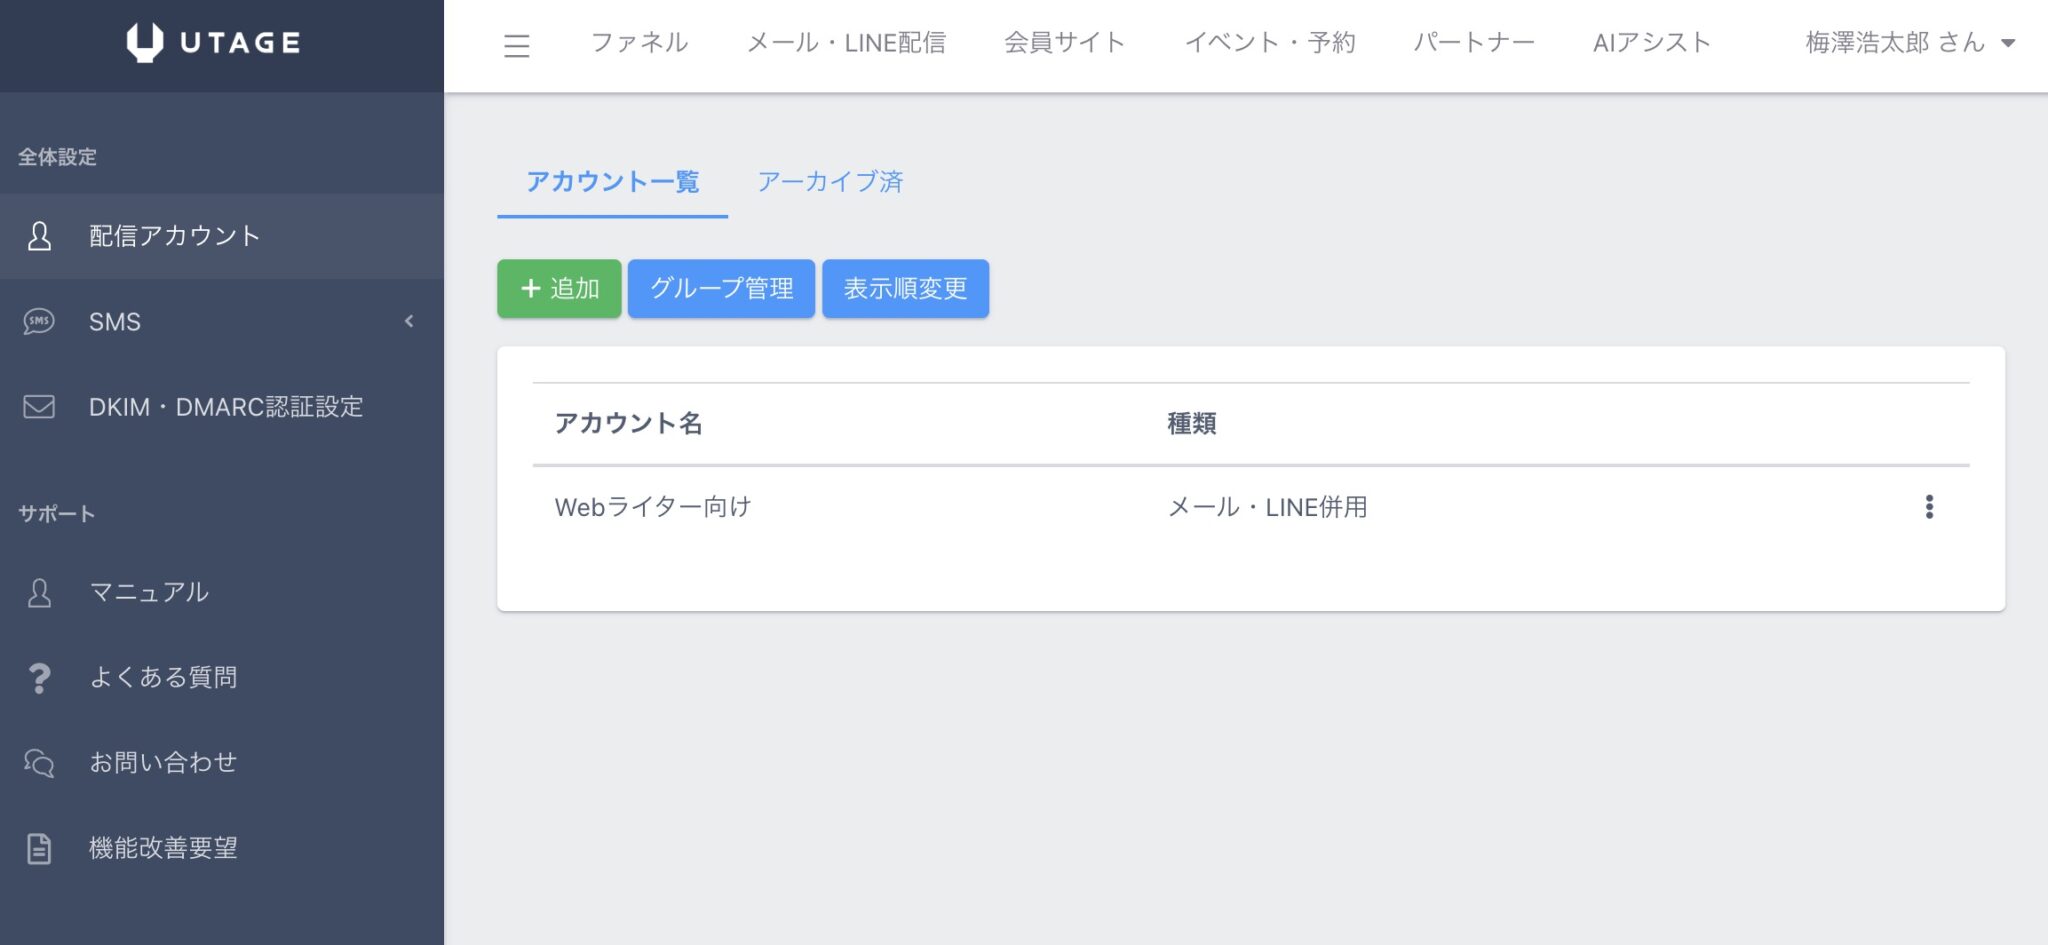The width and height of the screenshot is (2048, 945).
Task: Click the SMS speech bubble icon
Action: 39,320
